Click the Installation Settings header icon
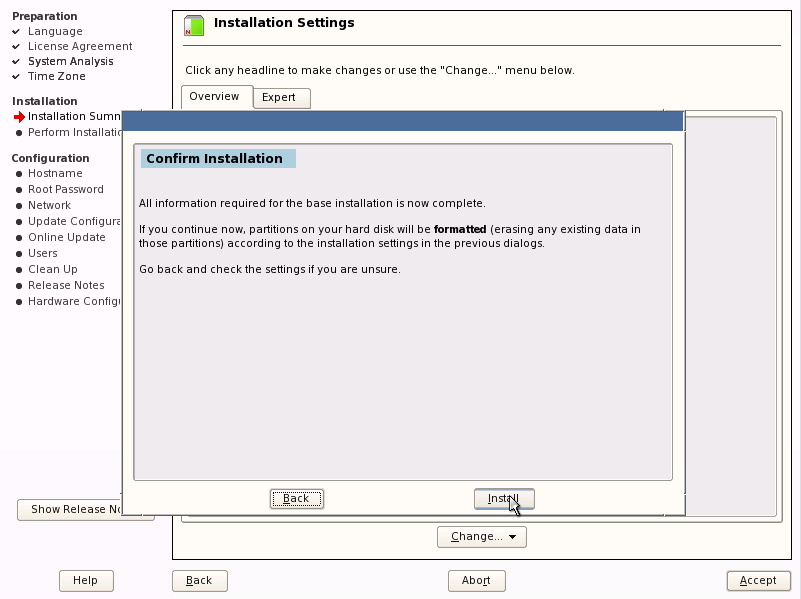The height and width of the screenshot is (599, 801). click(x=194, y=25)
